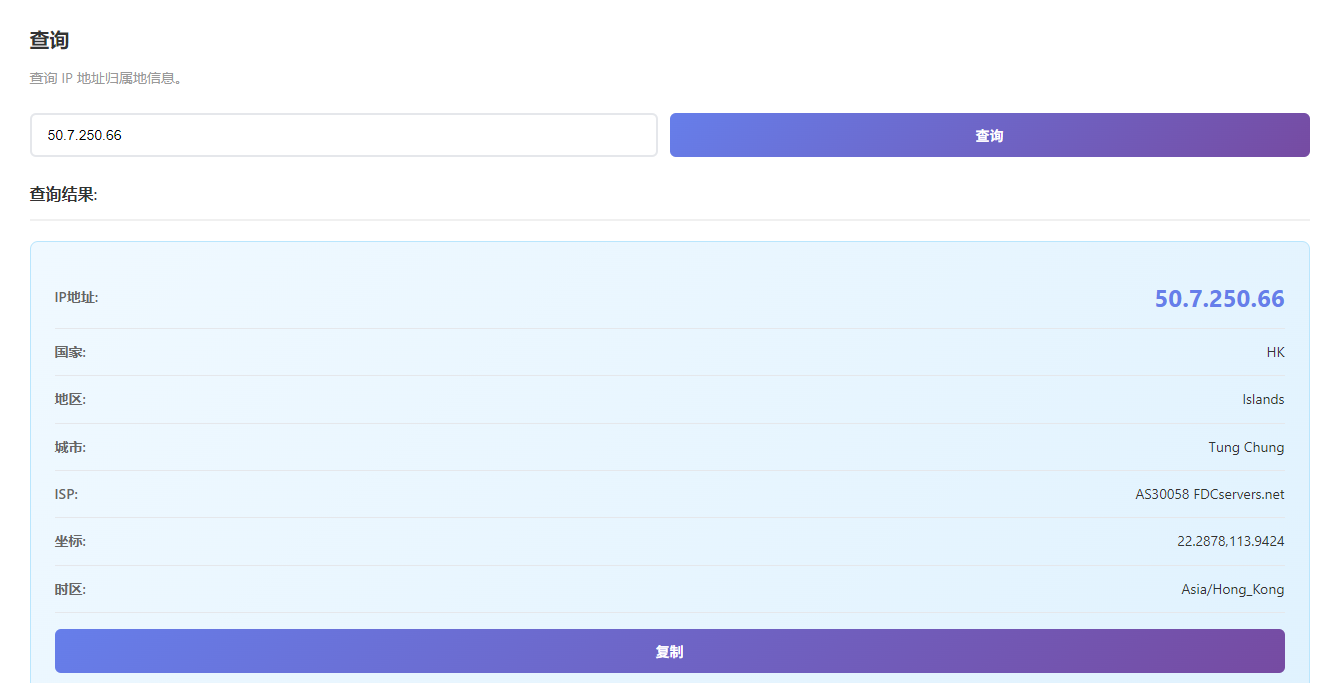
Task: Click the IP address input field
Action: [x=343, y=135]
